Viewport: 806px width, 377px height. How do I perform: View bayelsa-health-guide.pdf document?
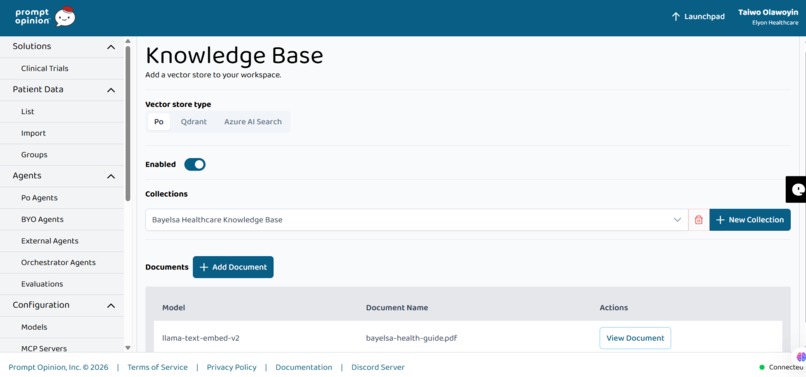pyautogui.click(x=635, y=338)
